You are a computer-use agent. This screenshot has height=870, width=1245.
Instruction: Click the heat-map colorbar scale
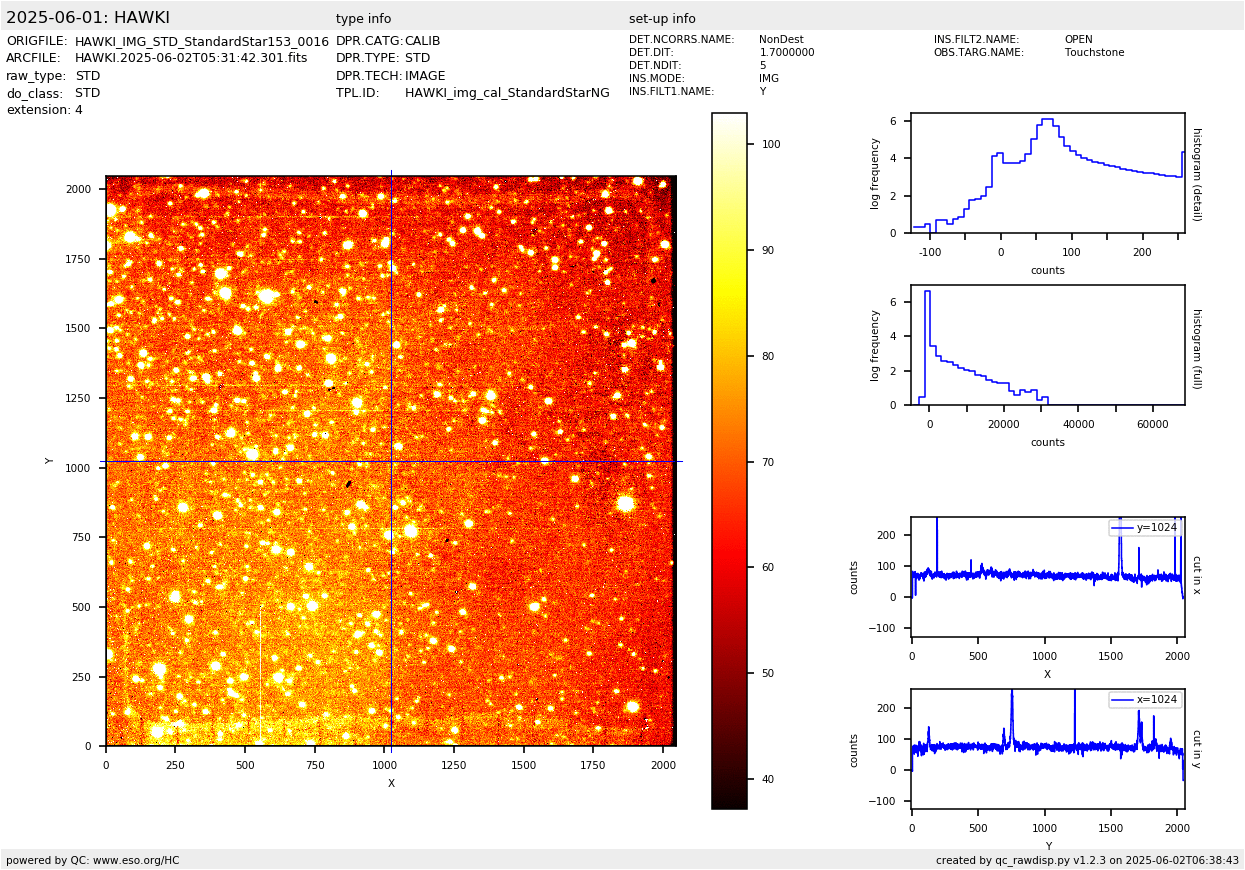(x=729, y=460)
